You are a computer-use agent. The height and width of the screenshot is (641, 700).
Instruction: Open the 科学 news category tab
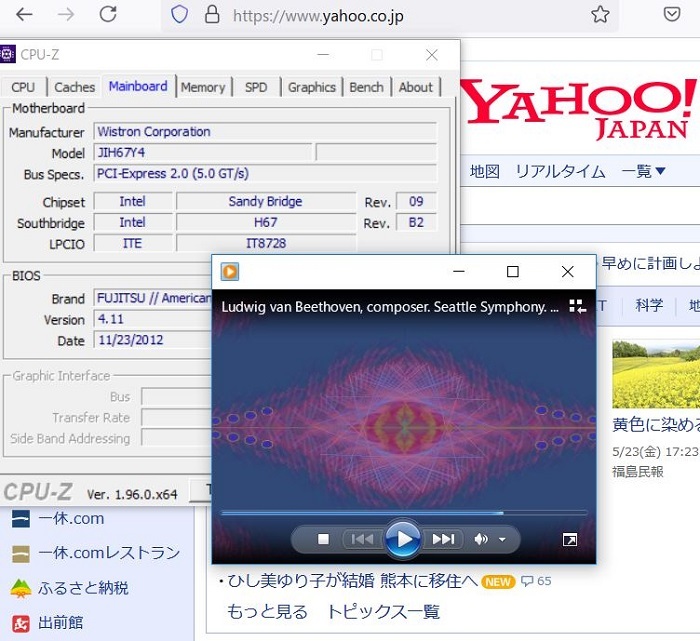pos(649,305)
